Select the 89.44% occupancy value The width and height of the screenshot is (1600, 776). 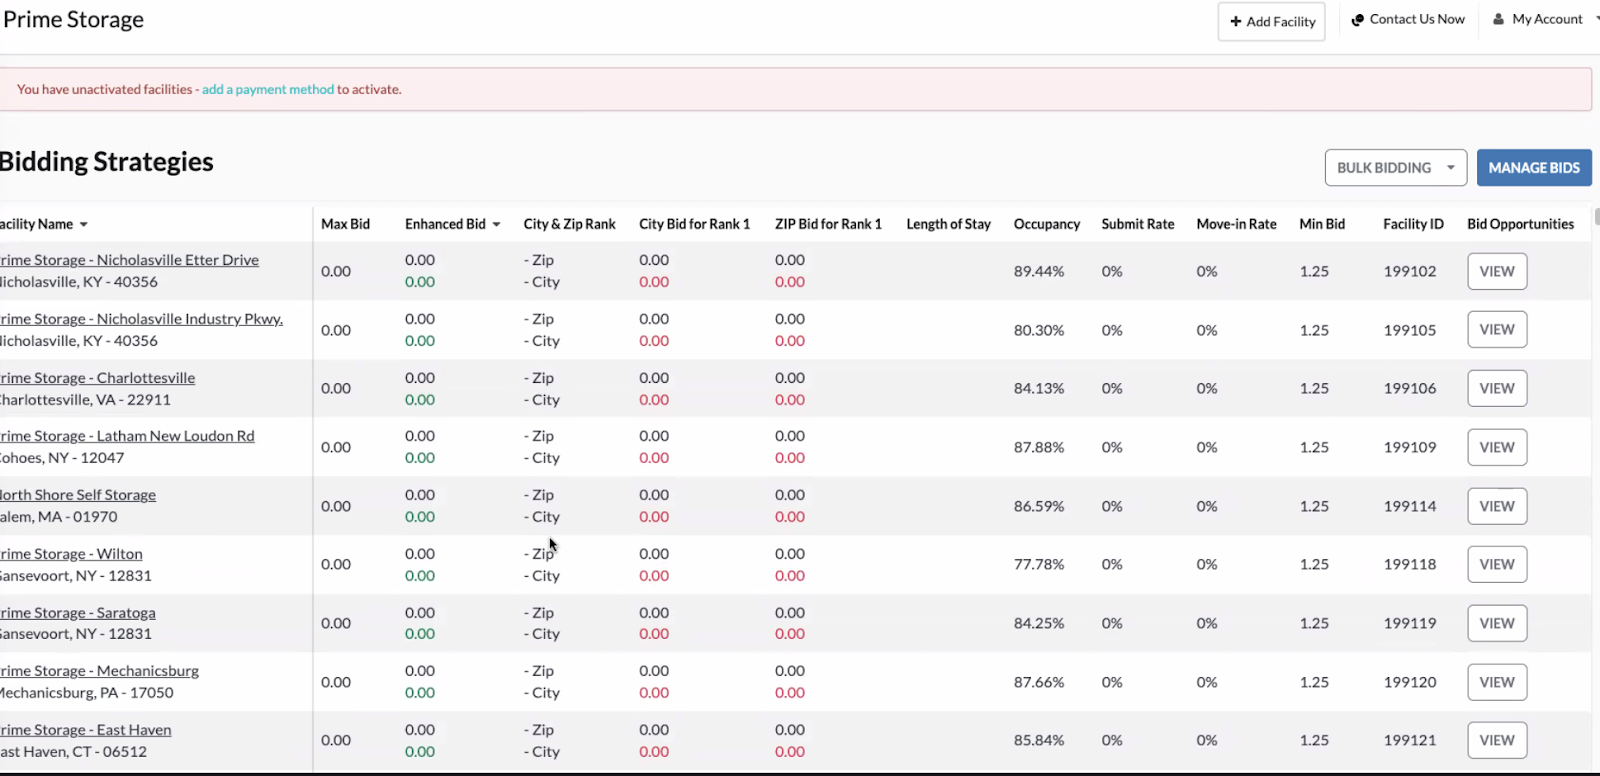tap(1039, 271)
